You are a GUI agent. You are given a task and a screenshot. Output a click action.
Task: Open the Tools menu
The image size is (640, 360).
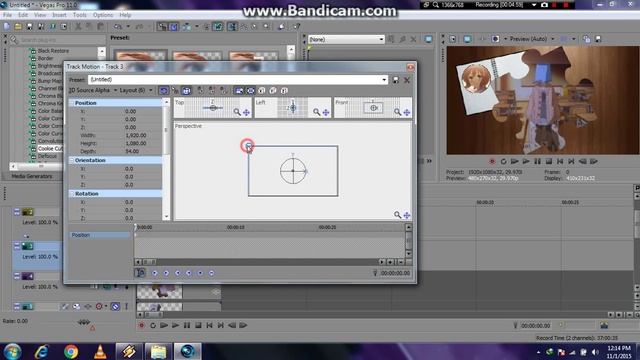[80, 15]
